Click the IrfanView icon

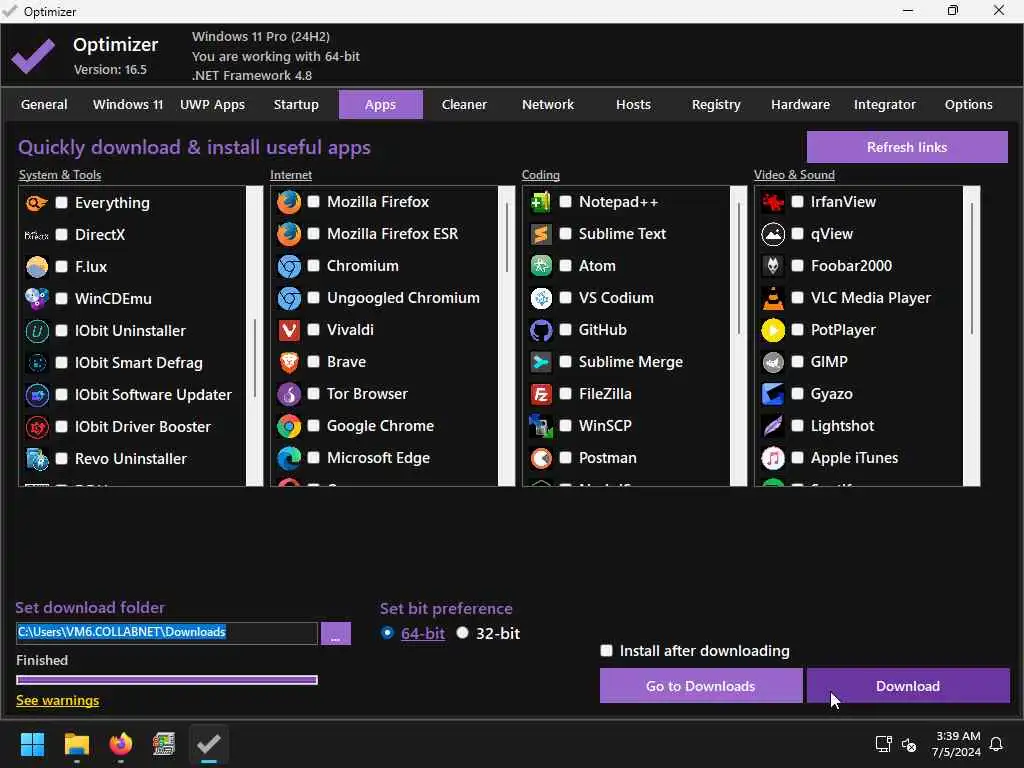pos(773,202)
